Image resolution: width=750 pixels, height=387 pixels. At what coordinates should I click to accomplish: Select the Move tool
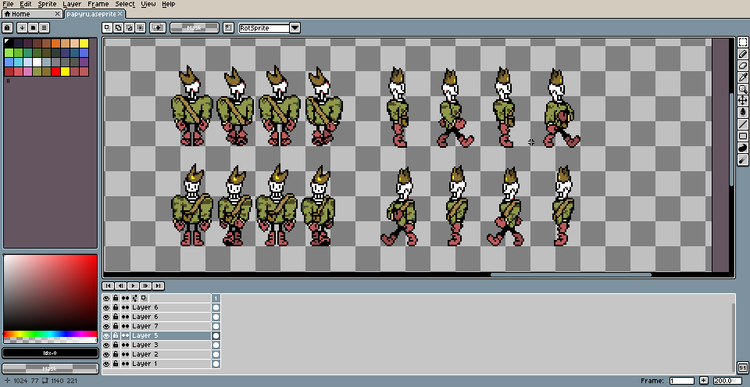click(x=743, y=100)
